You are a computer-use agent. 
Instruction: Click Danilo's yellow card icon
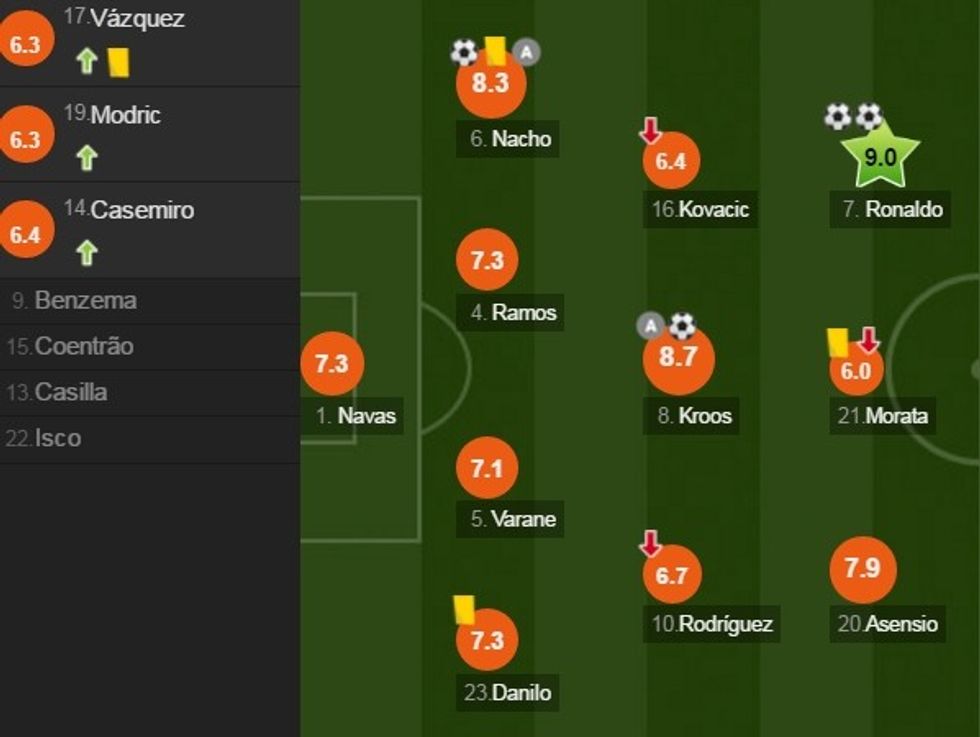463,609
